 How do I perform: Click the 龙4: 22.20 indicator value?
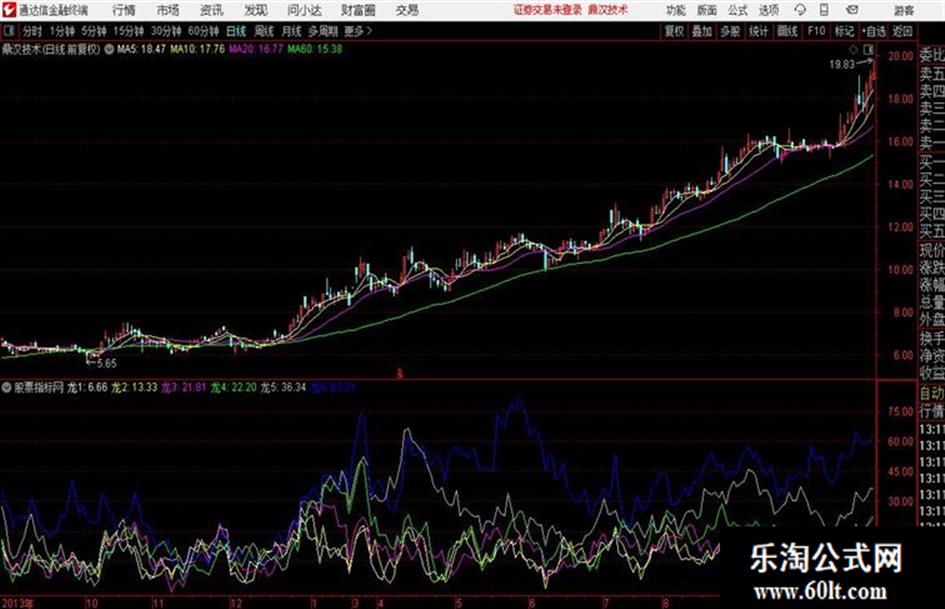[x=233, y=387]
